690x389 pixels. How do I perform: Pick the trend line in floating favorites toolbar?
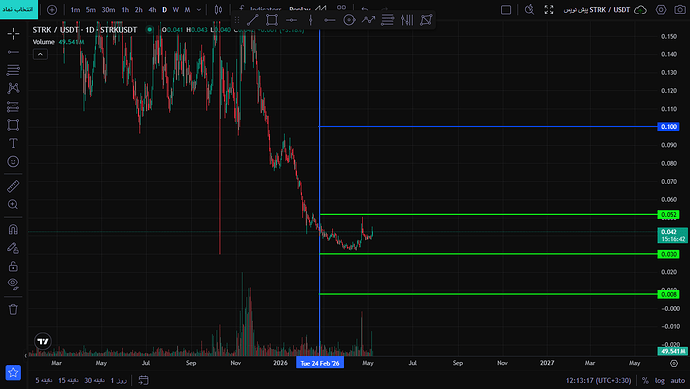pos(253,20)
